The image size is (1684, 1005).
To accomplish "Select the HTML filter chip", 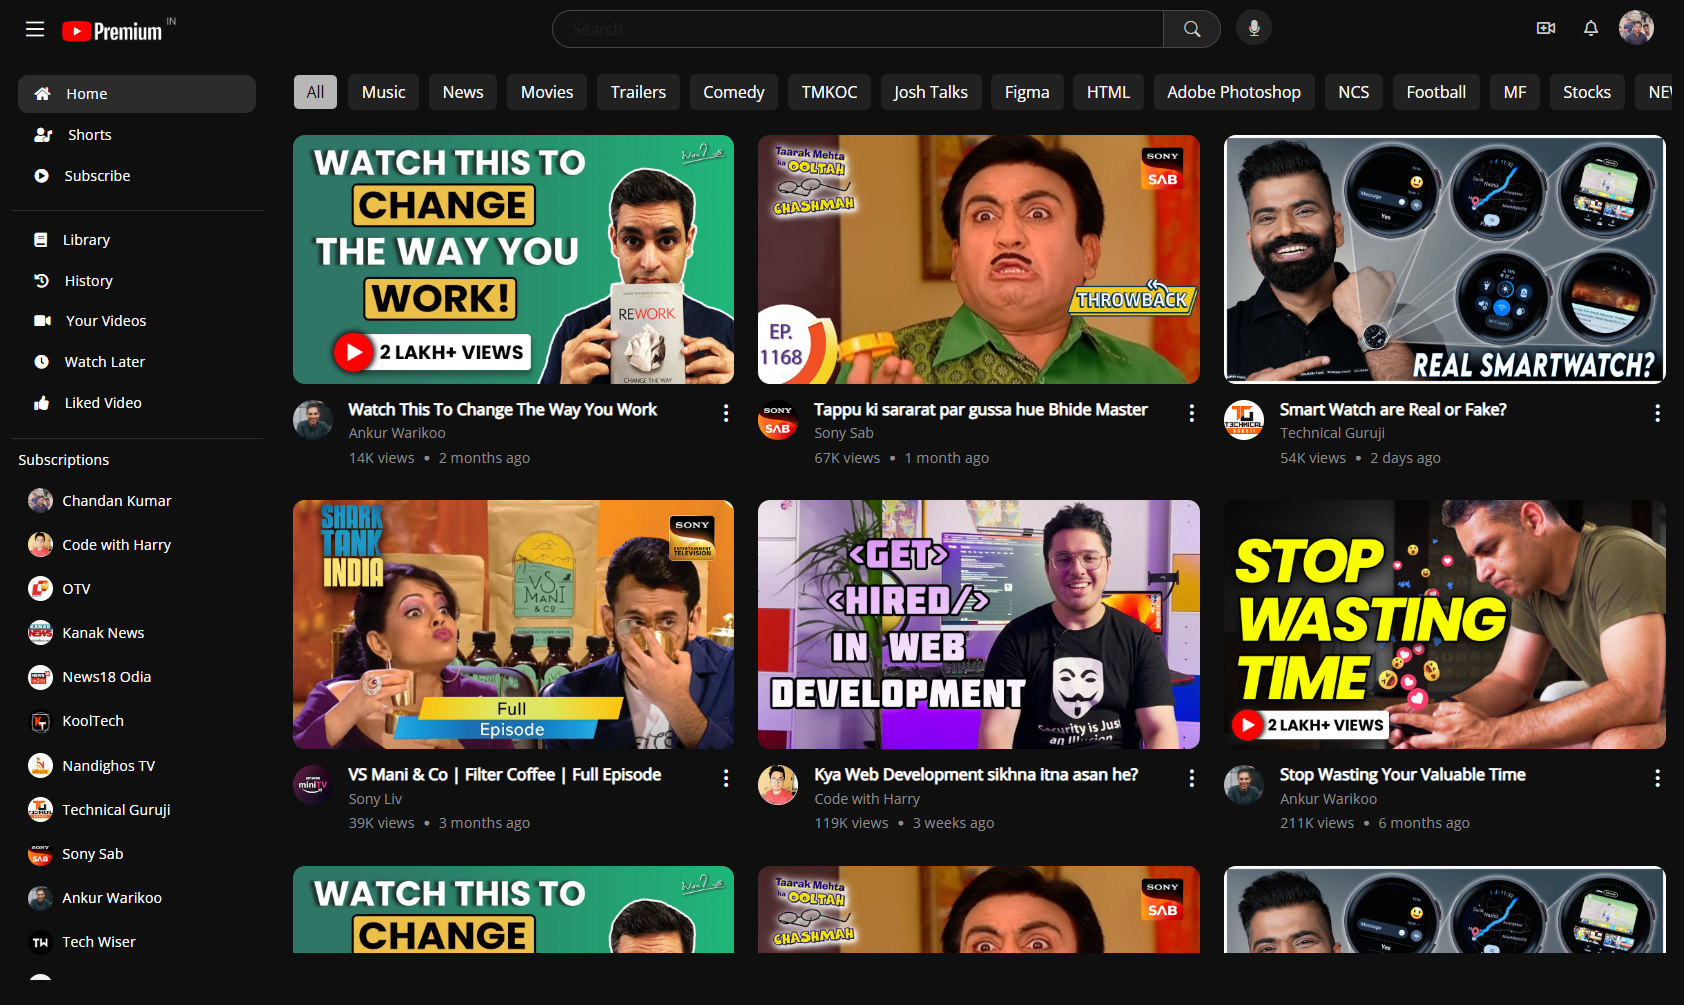I will pyautogui.click(x=1108, y=92).
